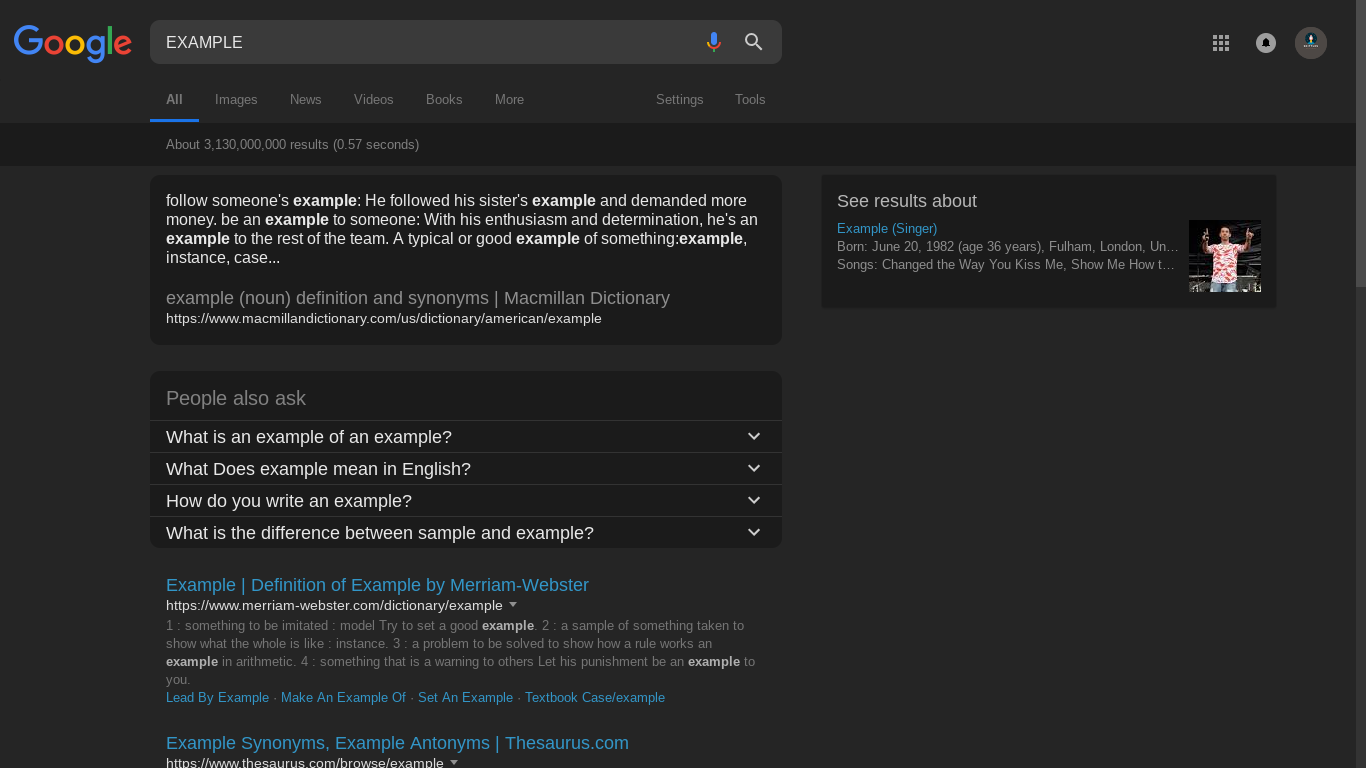
Task: Click the macmillandictionary.com URL
Action: [x=384, y=319]
